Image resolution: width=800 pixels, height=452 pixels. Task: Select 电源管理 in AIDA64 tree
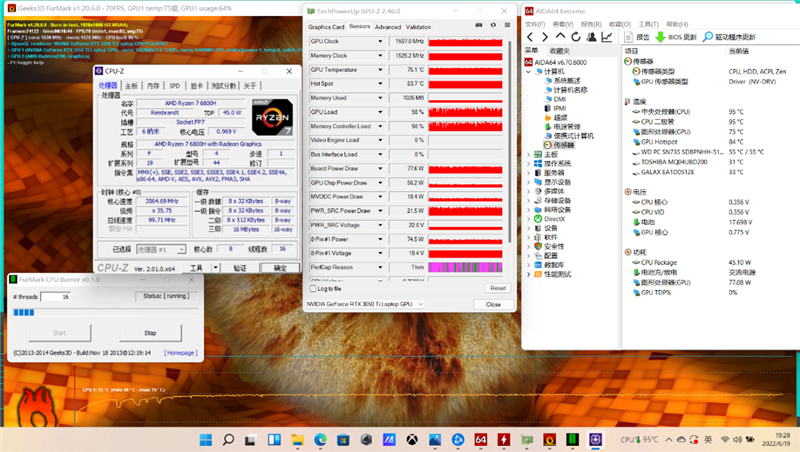point(562,127)
